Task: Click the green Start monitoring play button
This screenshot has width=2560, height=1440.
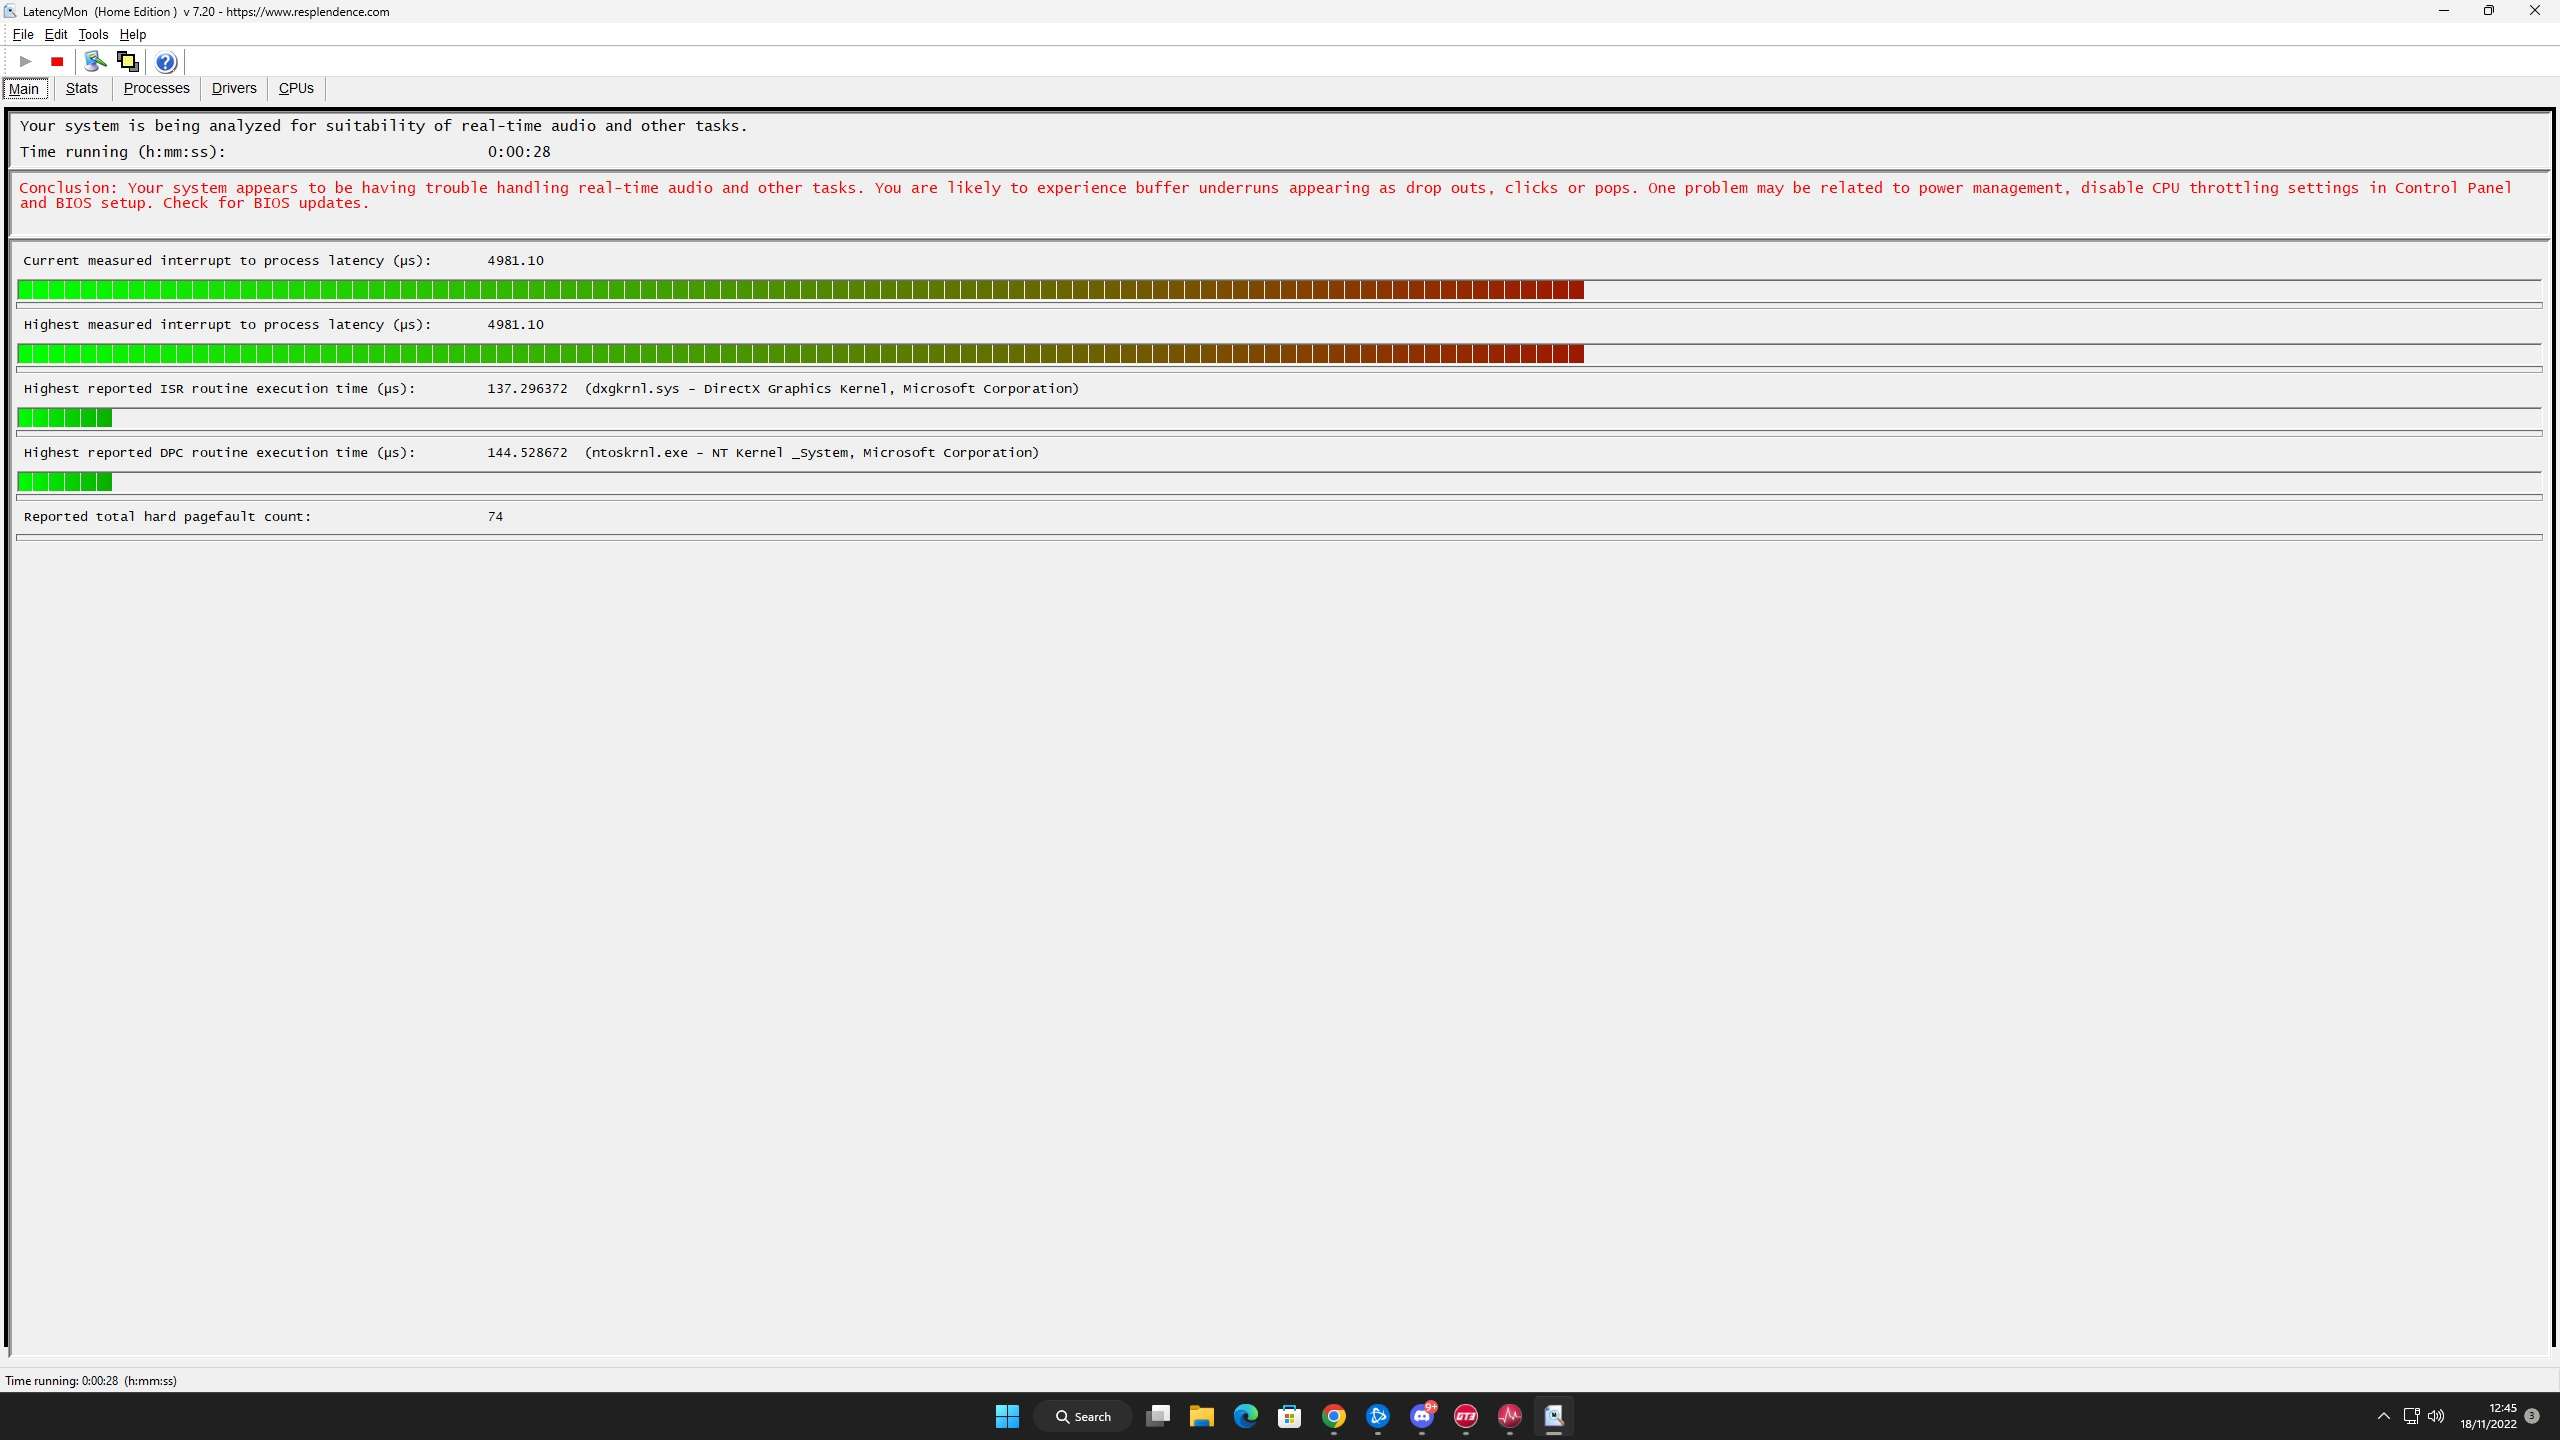Action: coord(26,62)
